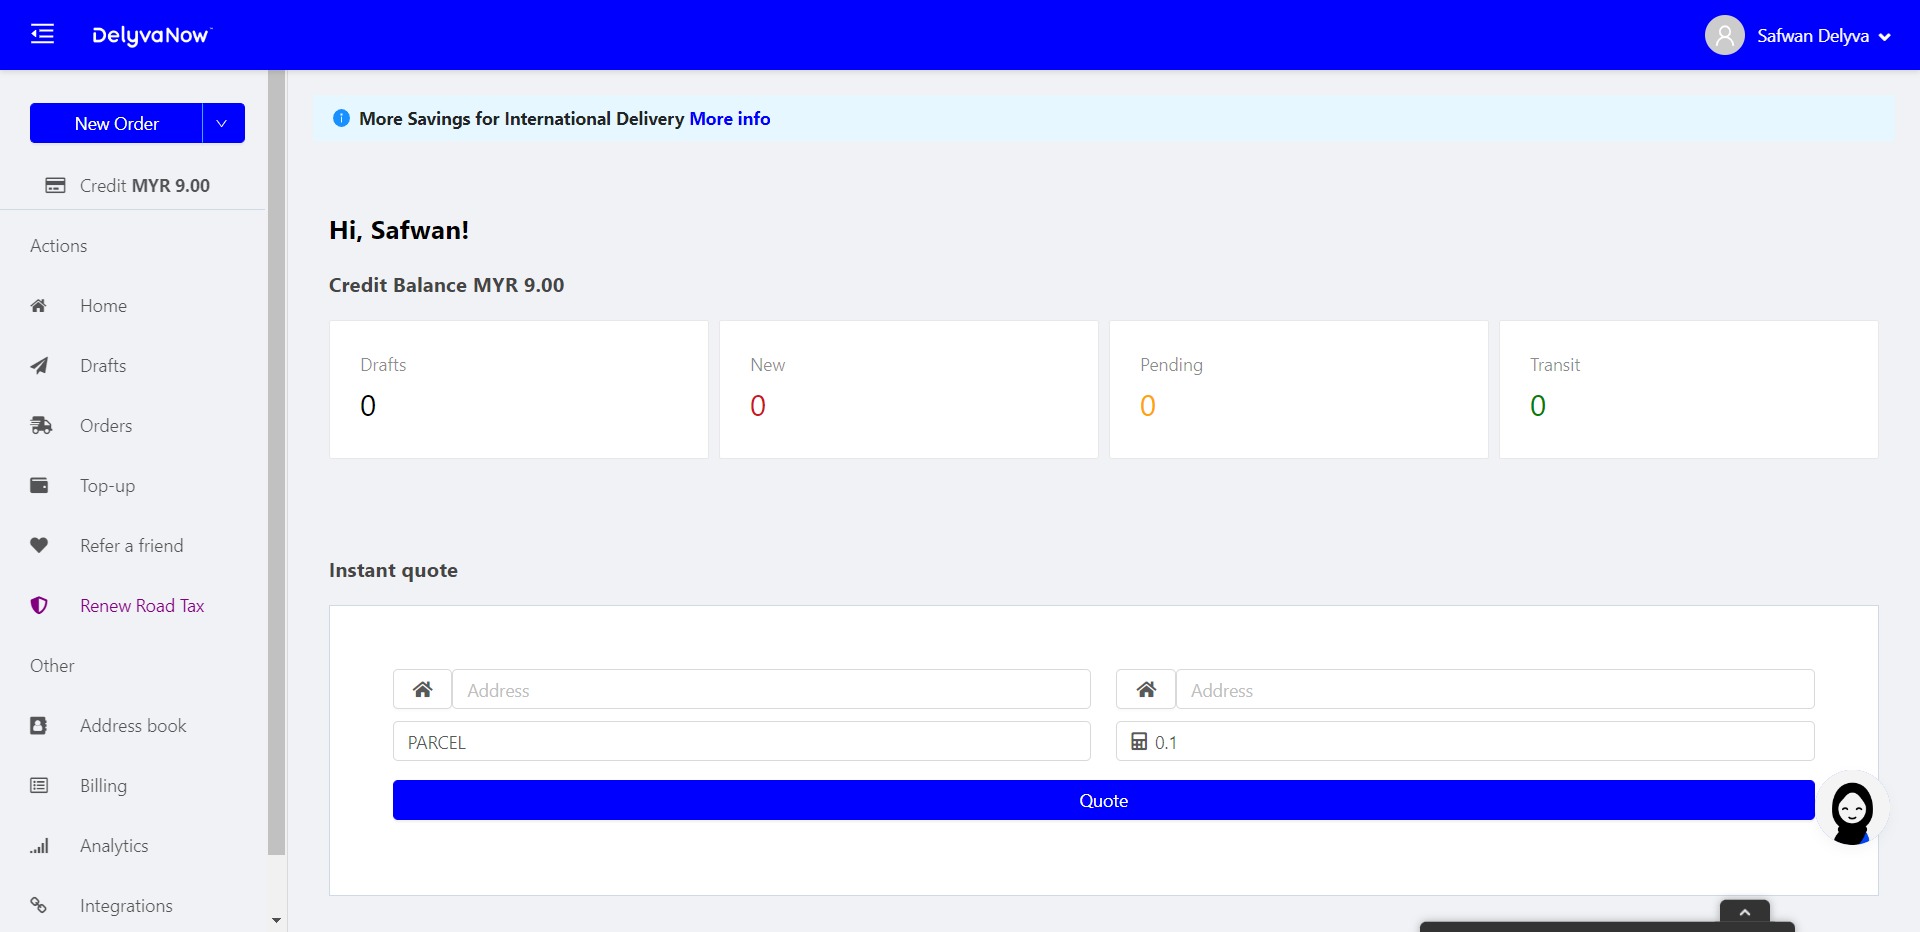Screen dimensions: 1920x932
Task: Click the Address book icon
Action: pos(38,725)
